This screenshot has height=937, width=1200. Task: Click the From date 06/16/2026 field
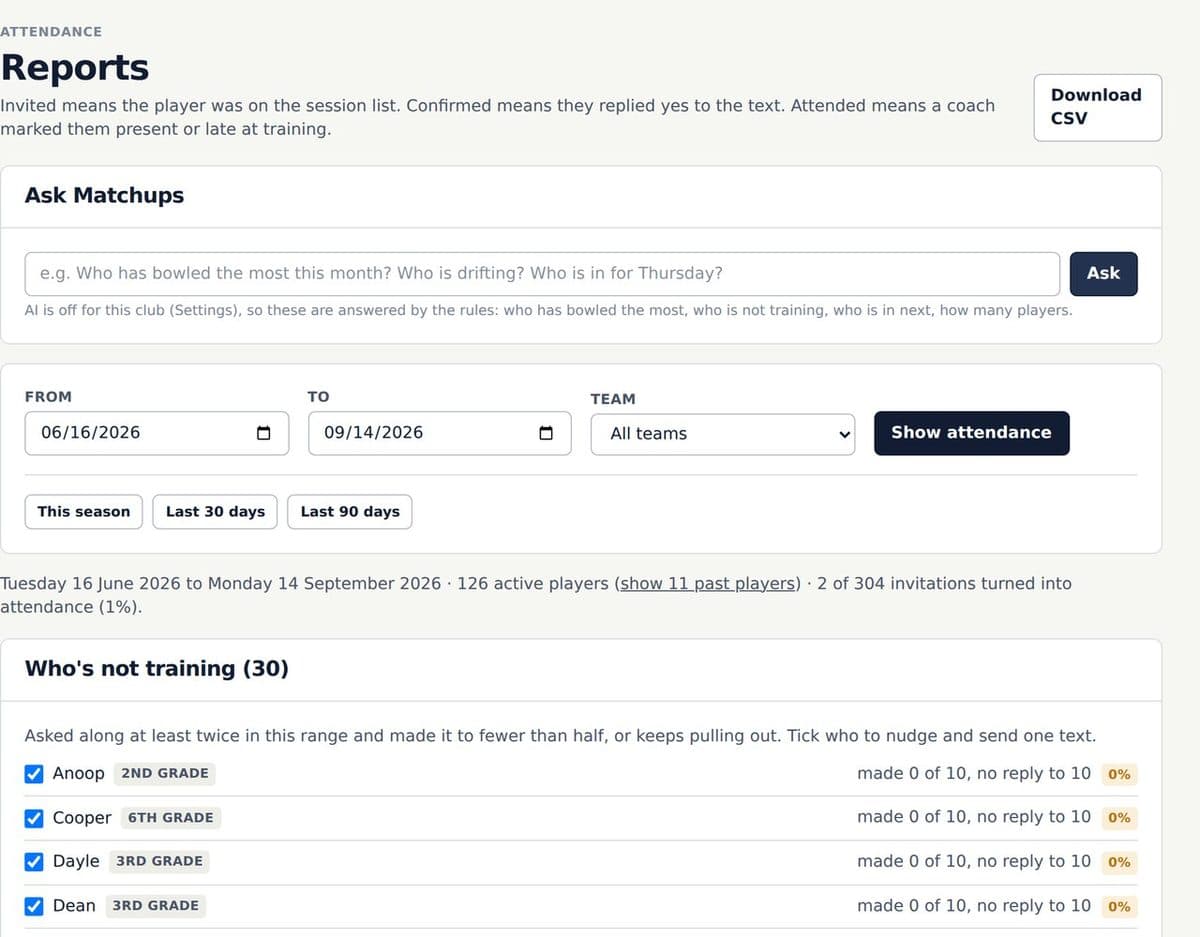click(x=157, y=433)
